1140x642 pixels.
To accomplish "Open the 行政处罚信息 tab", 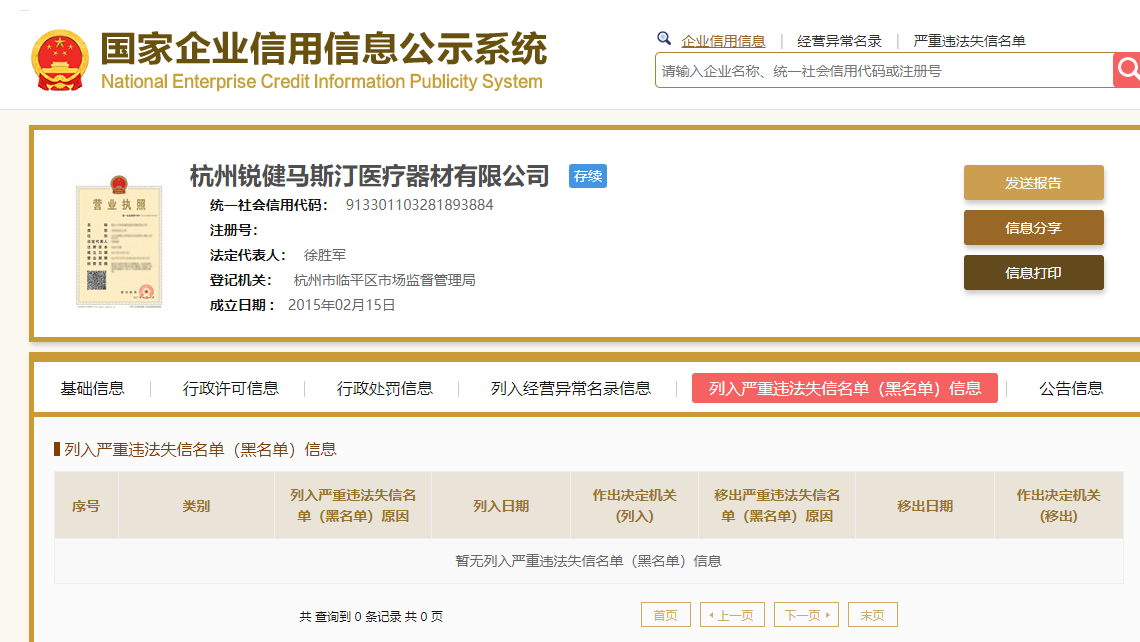I will click(x=385, y=389).
